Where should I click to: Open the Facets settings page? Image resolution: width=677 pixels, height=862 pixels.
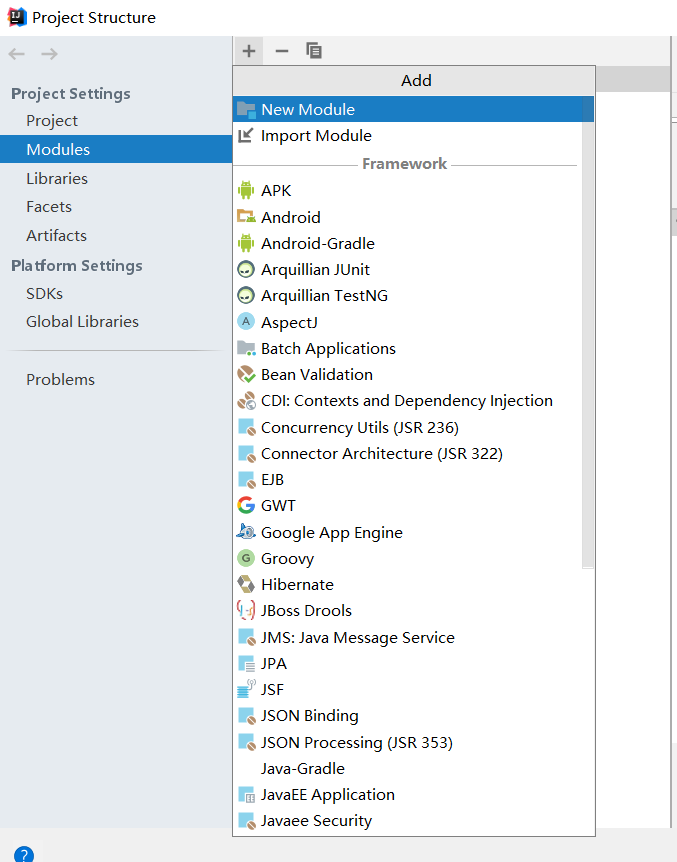[x=49, y=207]
